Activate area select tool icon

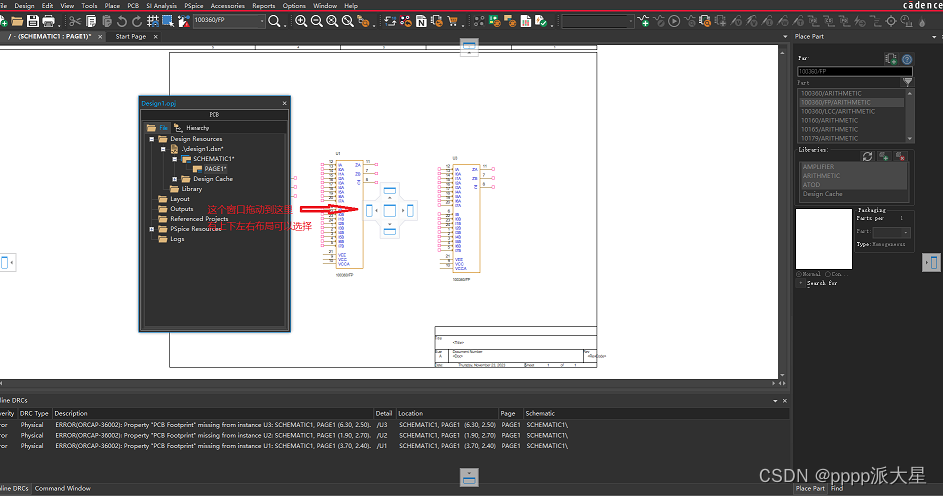[x=168, y=22]
